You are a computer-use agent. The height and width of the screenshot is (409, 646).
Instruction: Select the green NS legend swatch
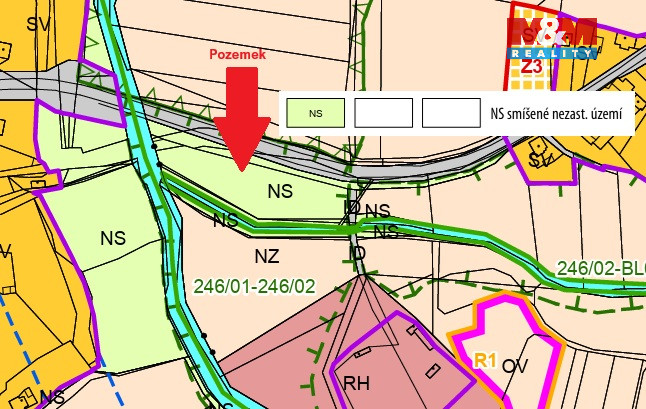tap(316, 113)
